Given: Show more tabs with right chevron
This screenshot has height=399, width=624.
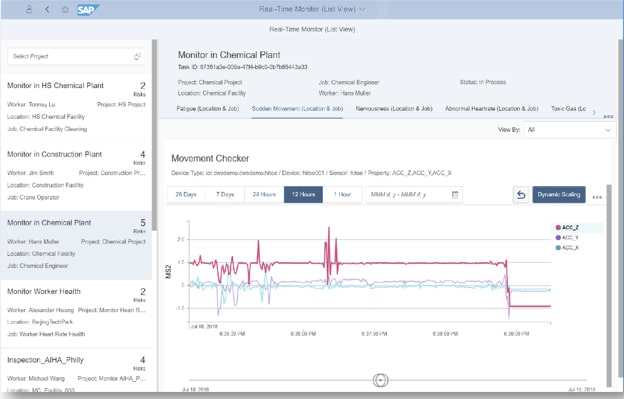Looking at the screenshot, I should [x=594, y=113].
